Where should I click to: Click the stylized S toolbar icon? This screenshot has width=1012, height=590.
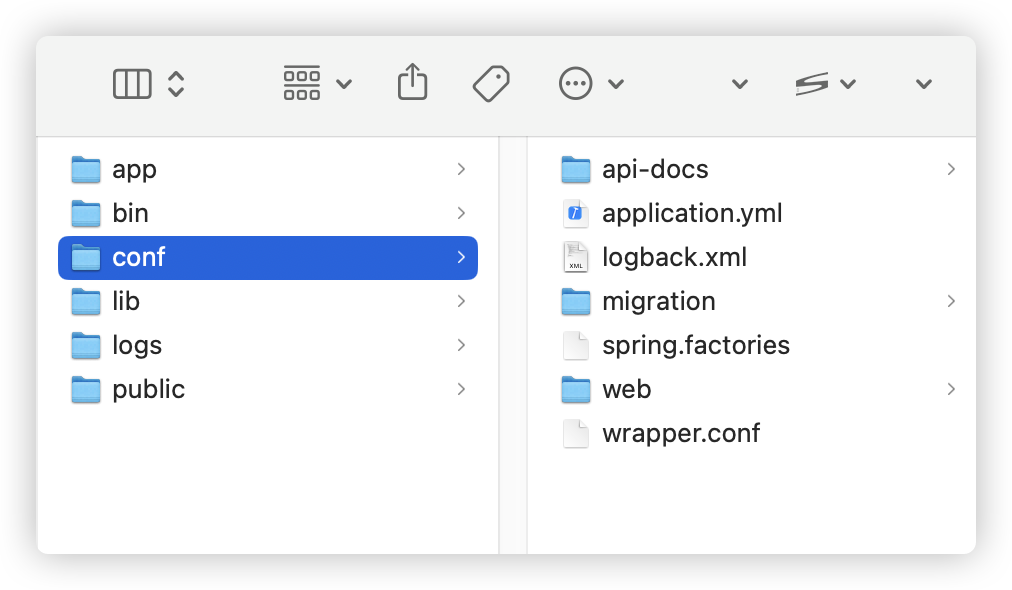[812, 84]
